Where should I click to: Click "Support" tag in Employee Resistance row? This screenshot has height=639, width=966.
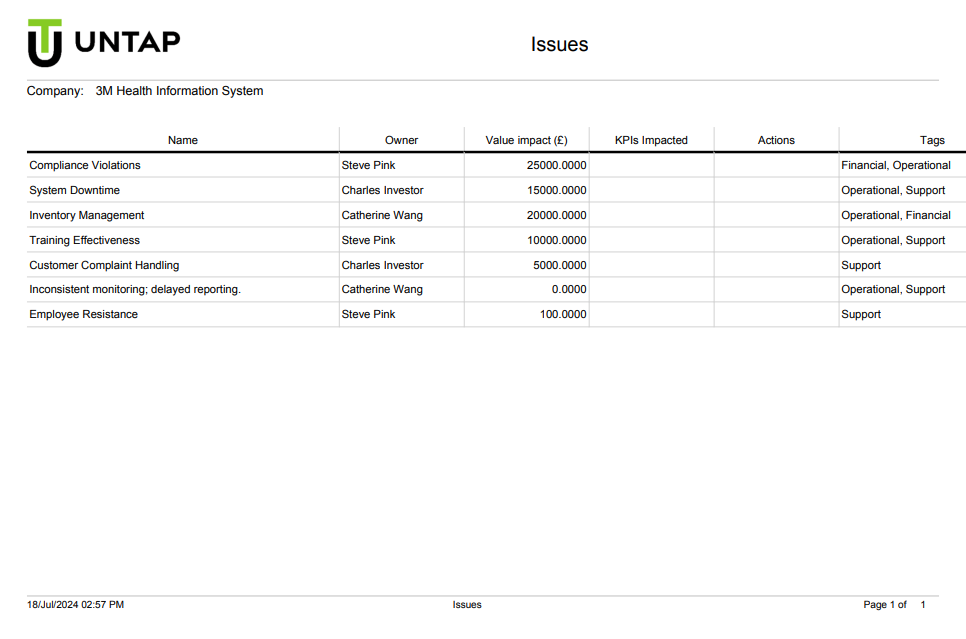(861, 314)
